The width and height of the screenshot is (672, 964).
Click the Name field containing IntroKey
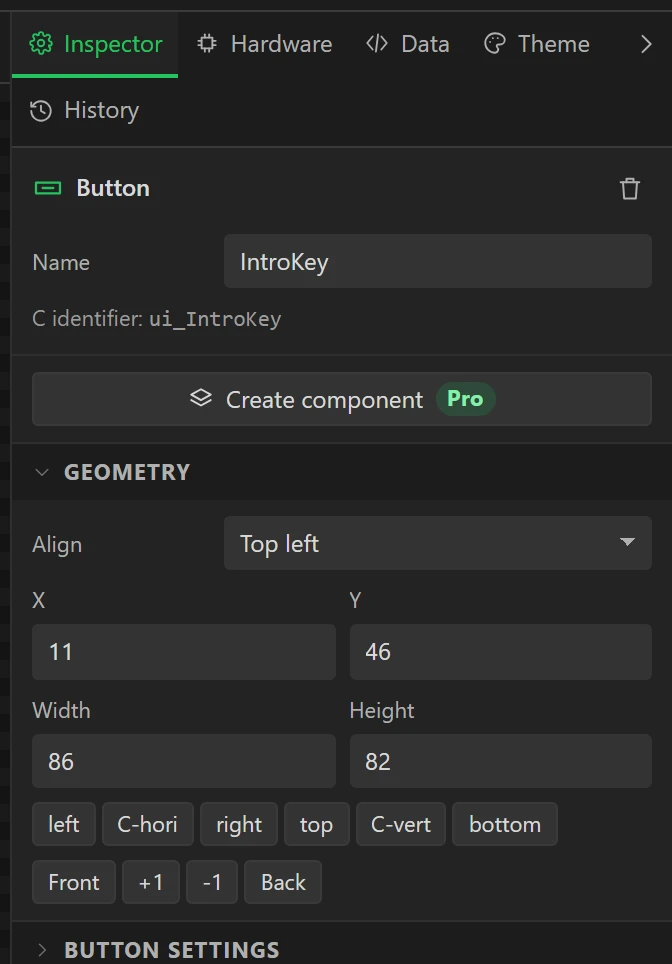click(x=438, y=261)
